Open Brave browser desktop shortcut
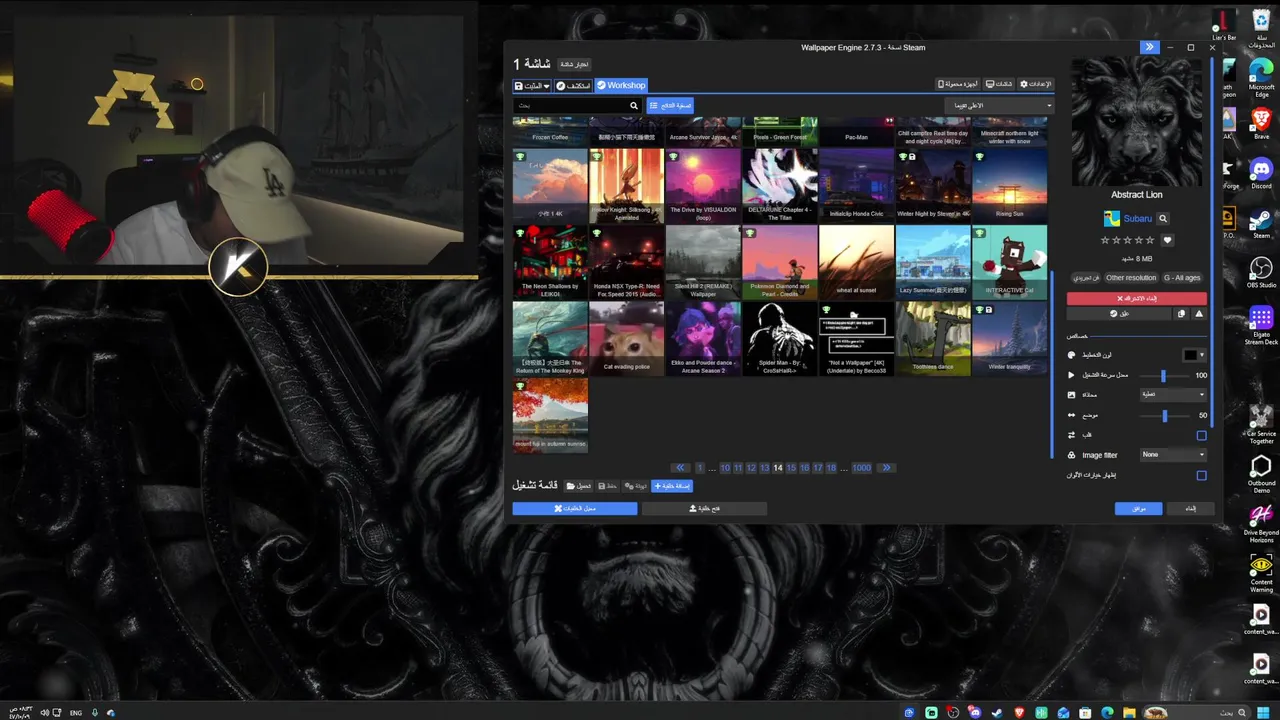 1261,123
